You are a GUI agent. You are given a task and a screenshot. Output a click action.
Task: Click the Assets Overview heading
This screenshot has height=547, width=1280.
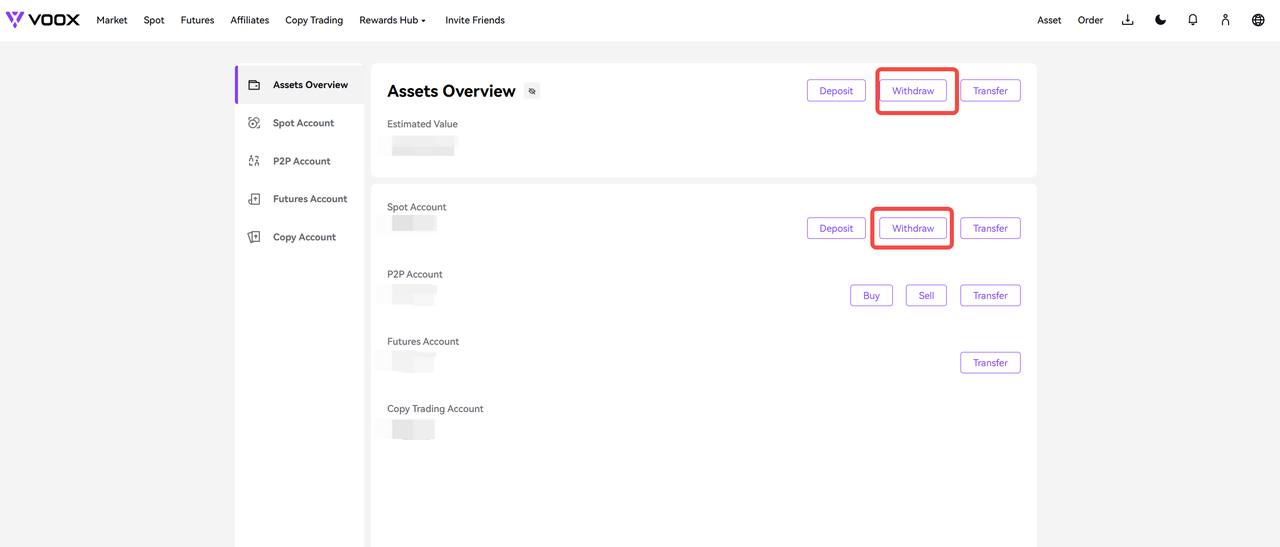click(x=451, y=91)
